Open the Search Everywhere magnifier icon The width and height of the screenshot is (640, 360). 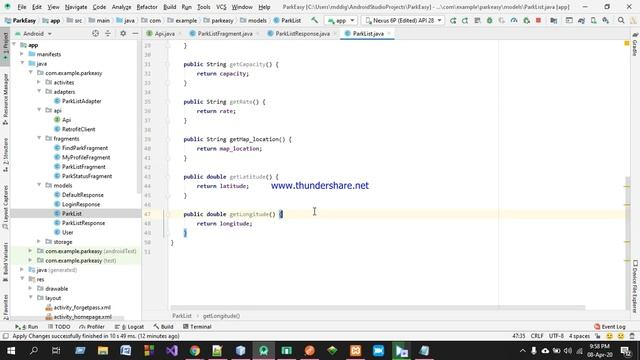click(621, 20)
